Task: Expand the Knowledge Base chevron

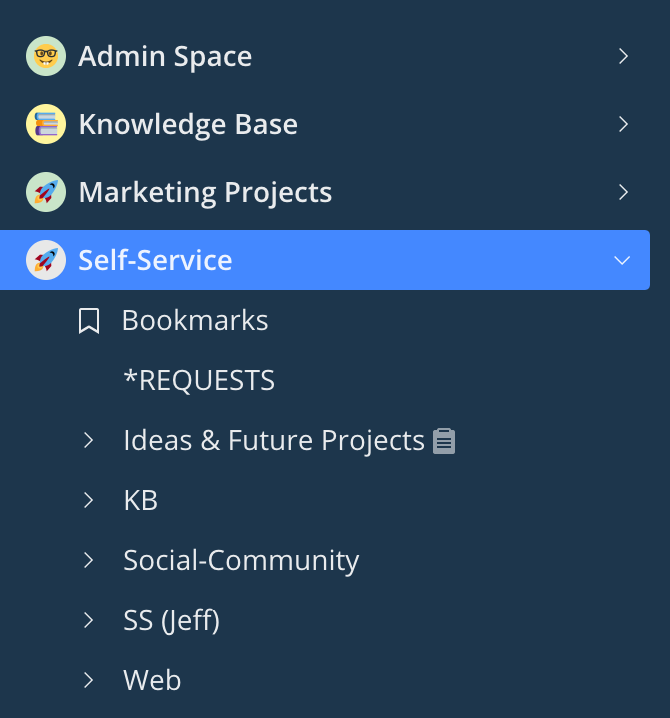Action: click(x=623, y=124)
